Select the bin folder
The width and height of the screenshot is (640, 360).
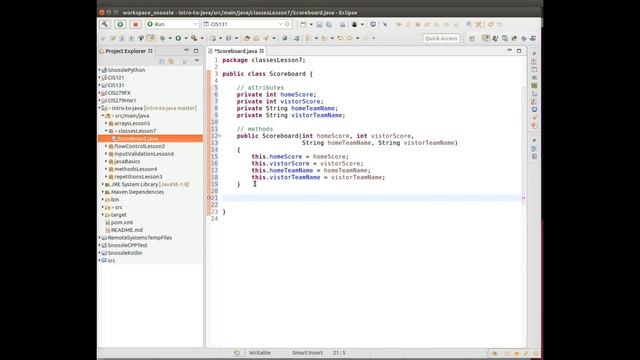click(115, 200)
